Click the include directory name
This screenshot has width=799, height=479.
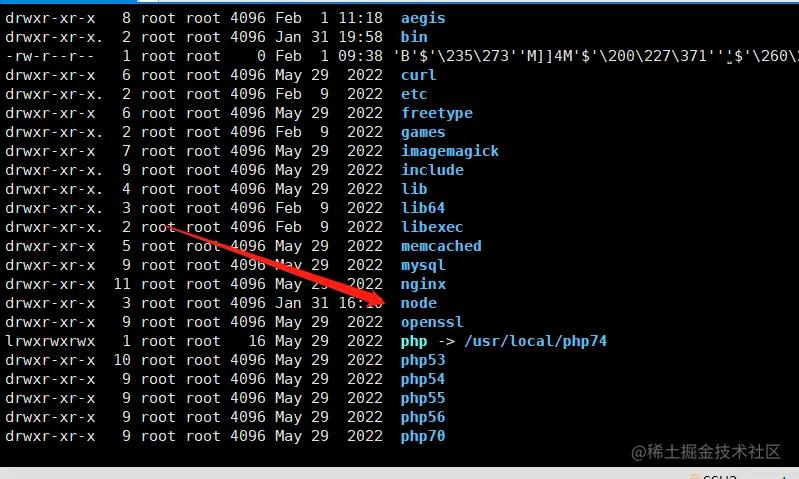432,170
